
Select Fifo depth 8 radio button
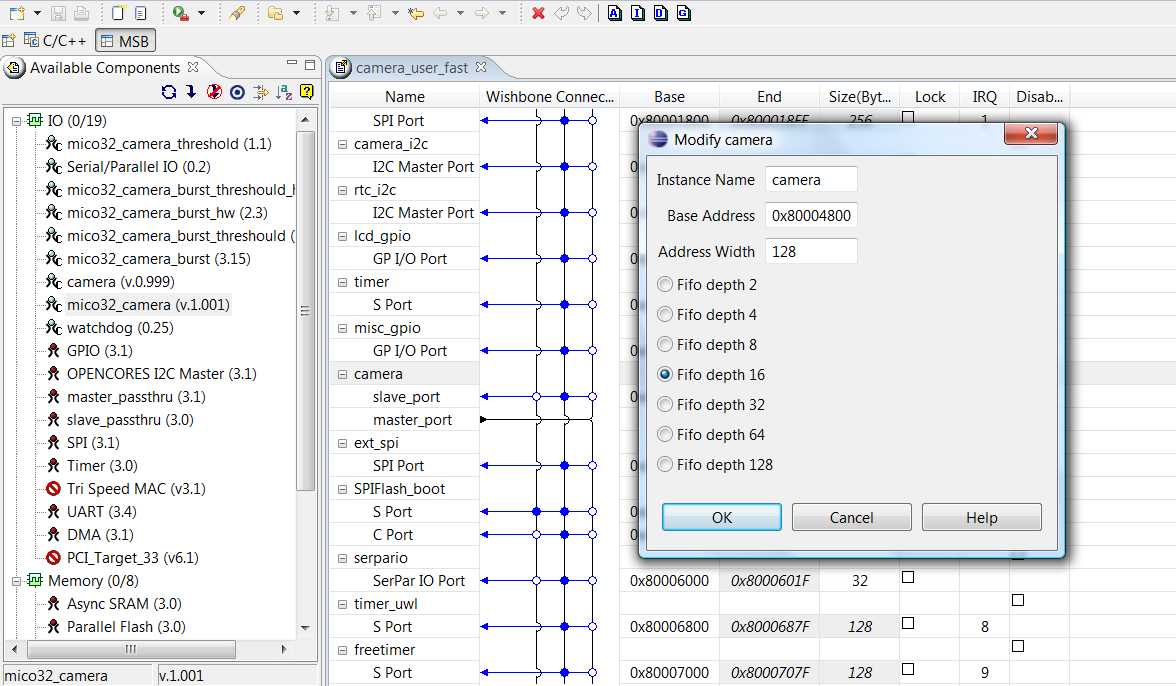[664, 344]
